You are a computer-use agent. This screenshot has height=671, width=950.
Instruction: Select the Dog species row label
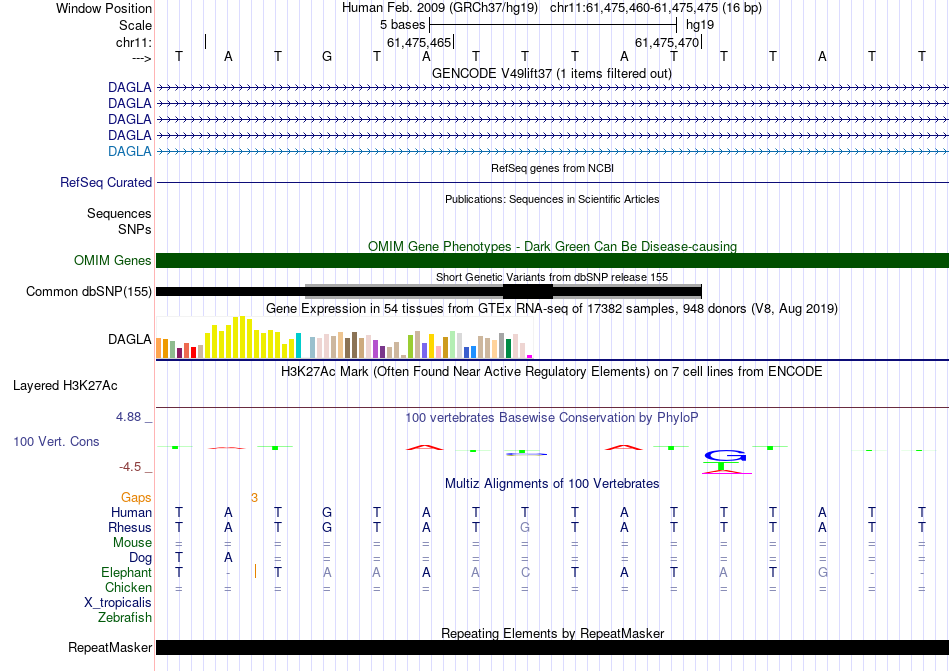[x=140, y=557]
